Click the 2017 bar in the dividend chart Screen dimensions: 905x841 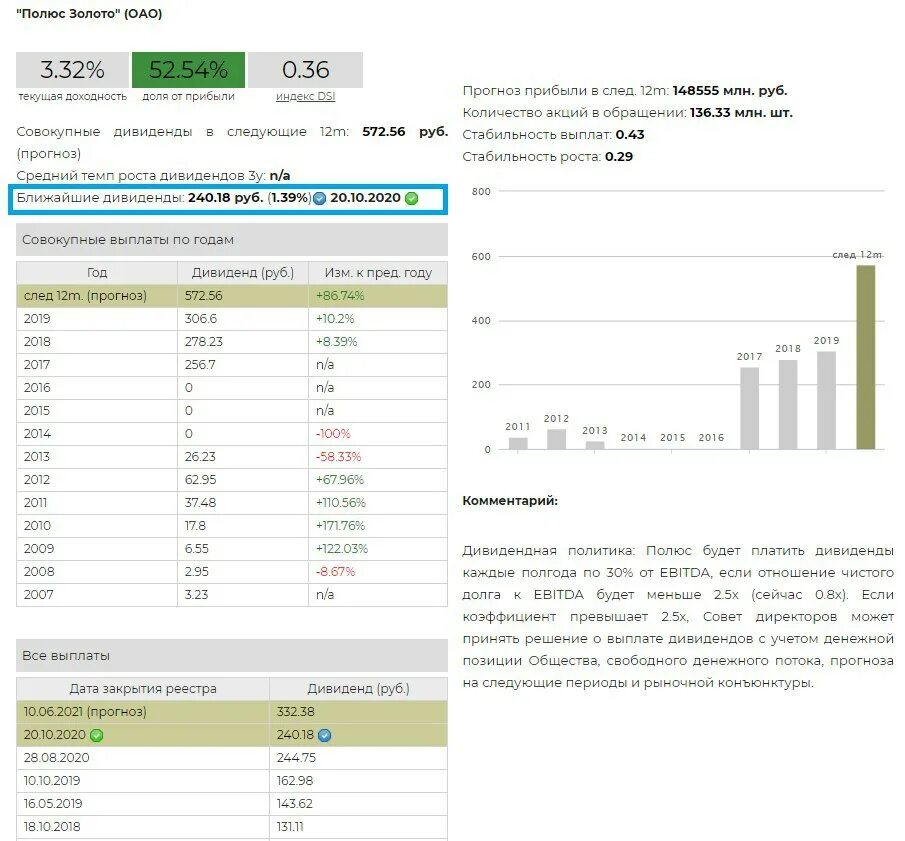click(749, 408)
